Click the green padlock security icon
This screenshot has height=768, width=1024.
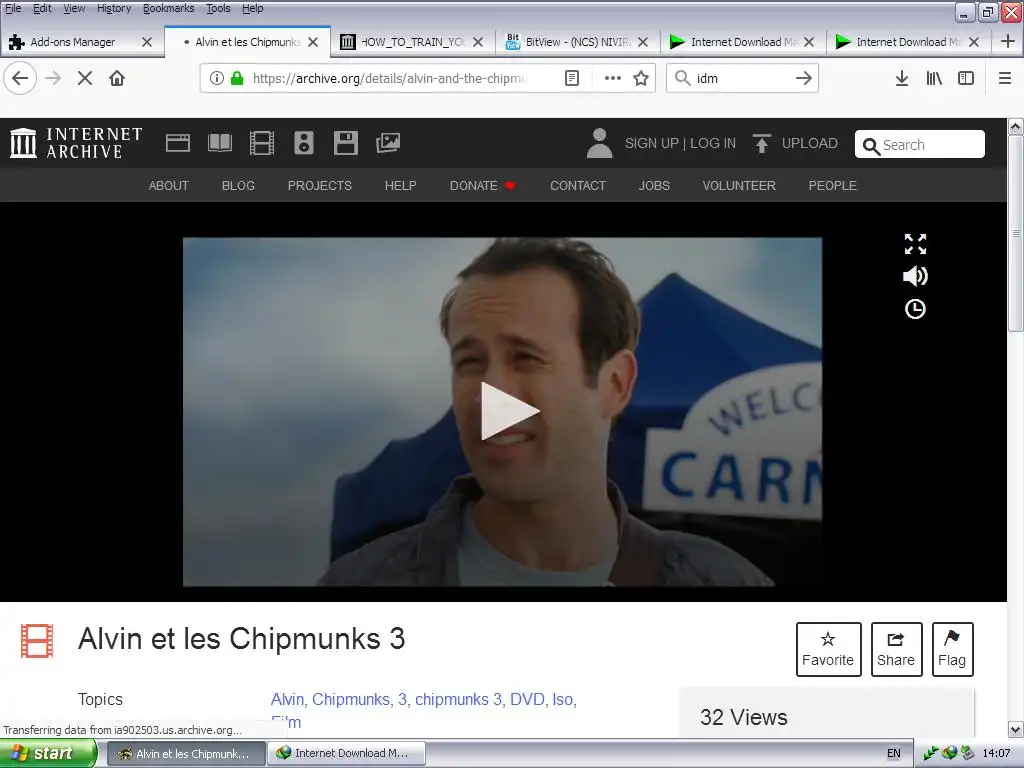click(237, 78)
